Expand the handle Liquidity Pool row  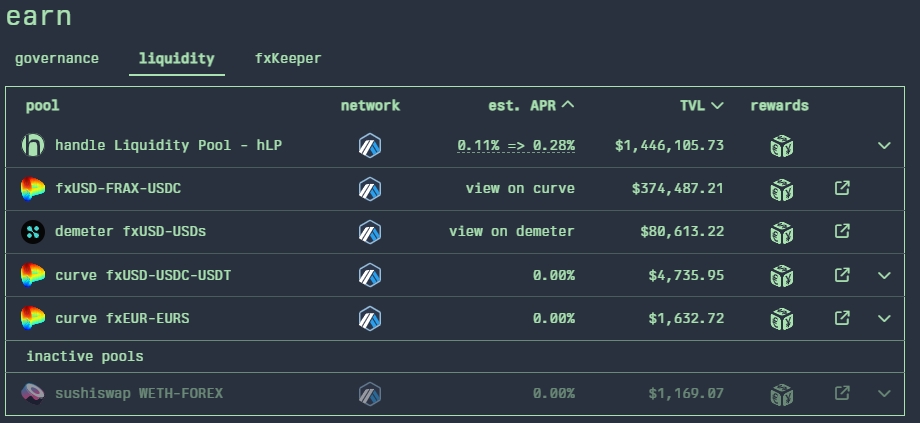[884, 145]
